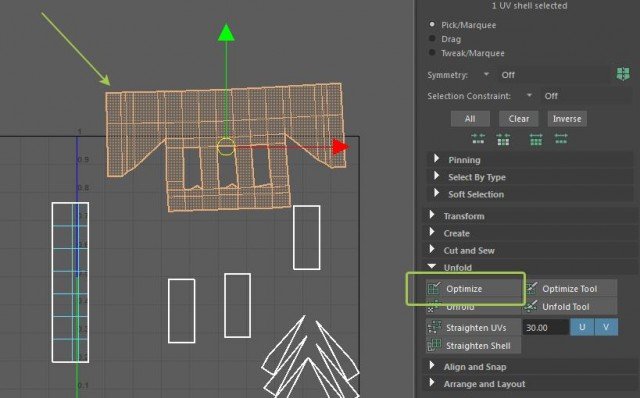Open the Selection Constraint dropdown arrow
The width and height of the screenshot is (640, 398).
coord(529,96)
